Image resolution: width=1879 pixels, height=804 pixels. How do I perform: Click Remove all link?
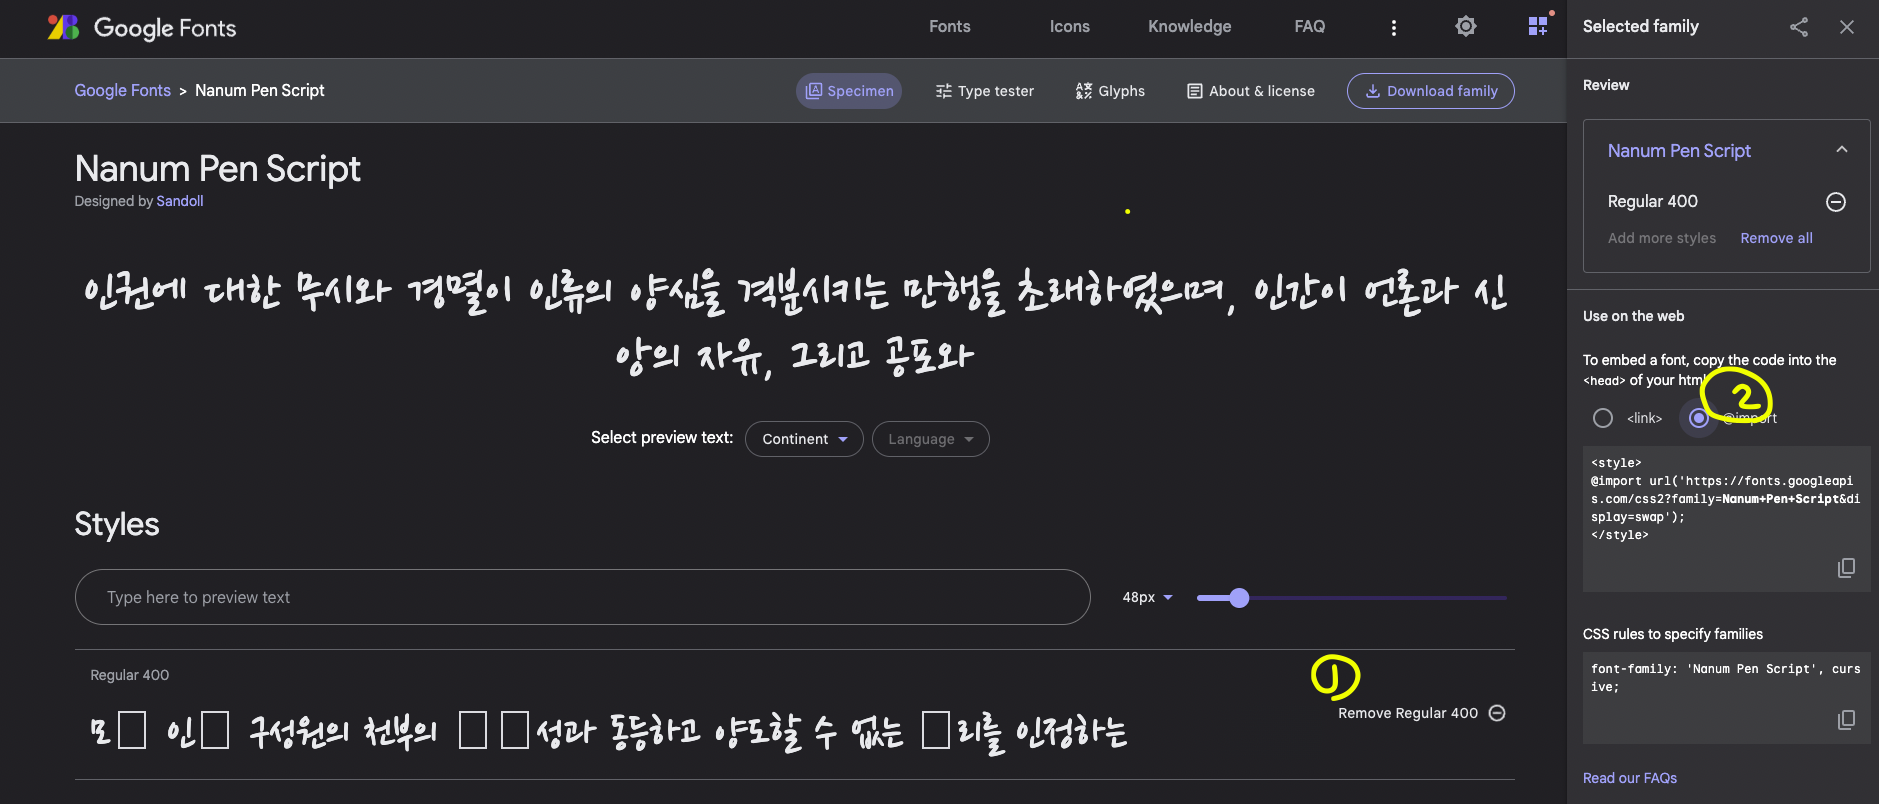pos(1776,238)
